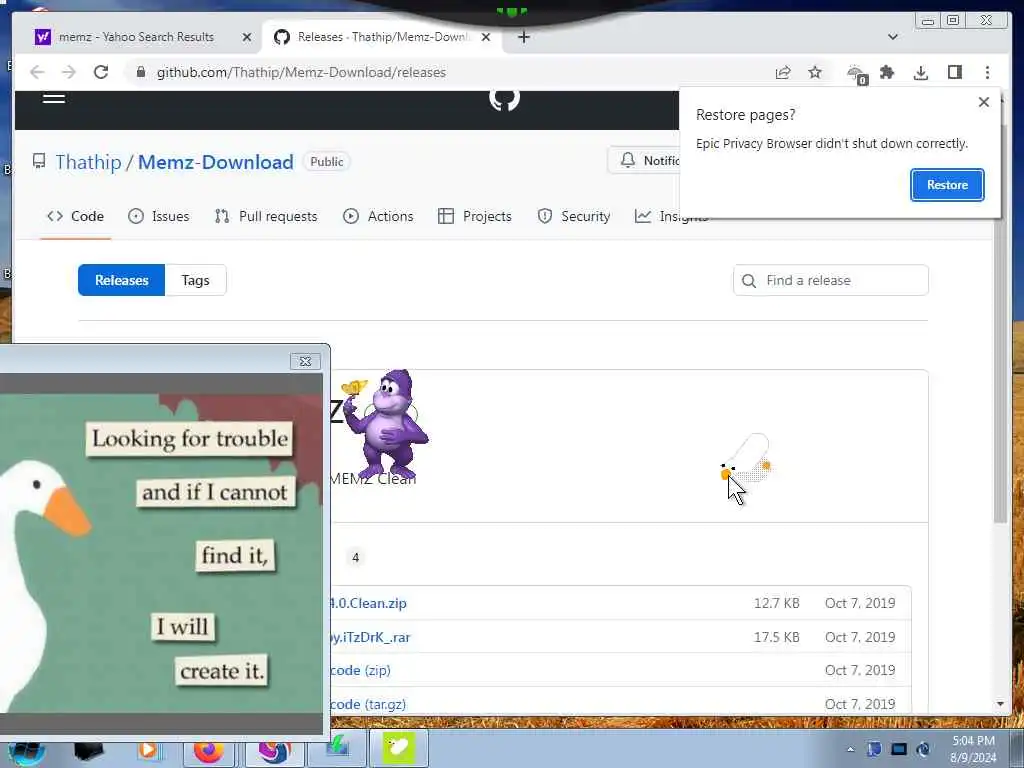Open the Pull requests tab

tap(266, 216)
